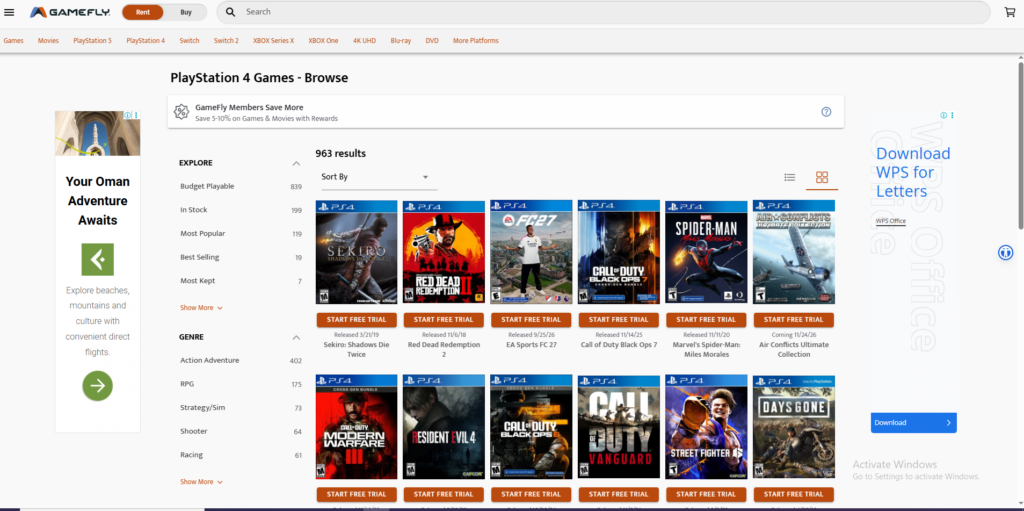Click the rewards percent badge icon
Image resolution: width=1024 pixels, height=511 pixels.
(x=181, y=112)
